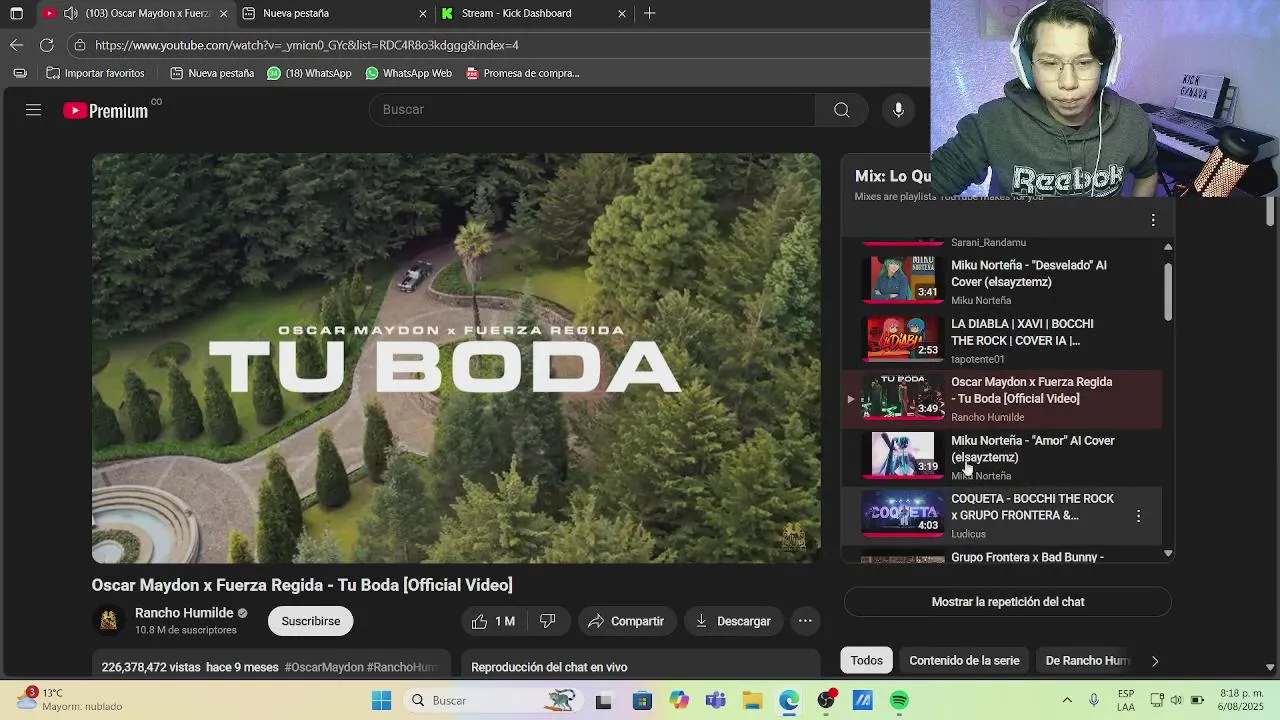
Task: Open Windows Start menu
Action: [x=381, y=701]
